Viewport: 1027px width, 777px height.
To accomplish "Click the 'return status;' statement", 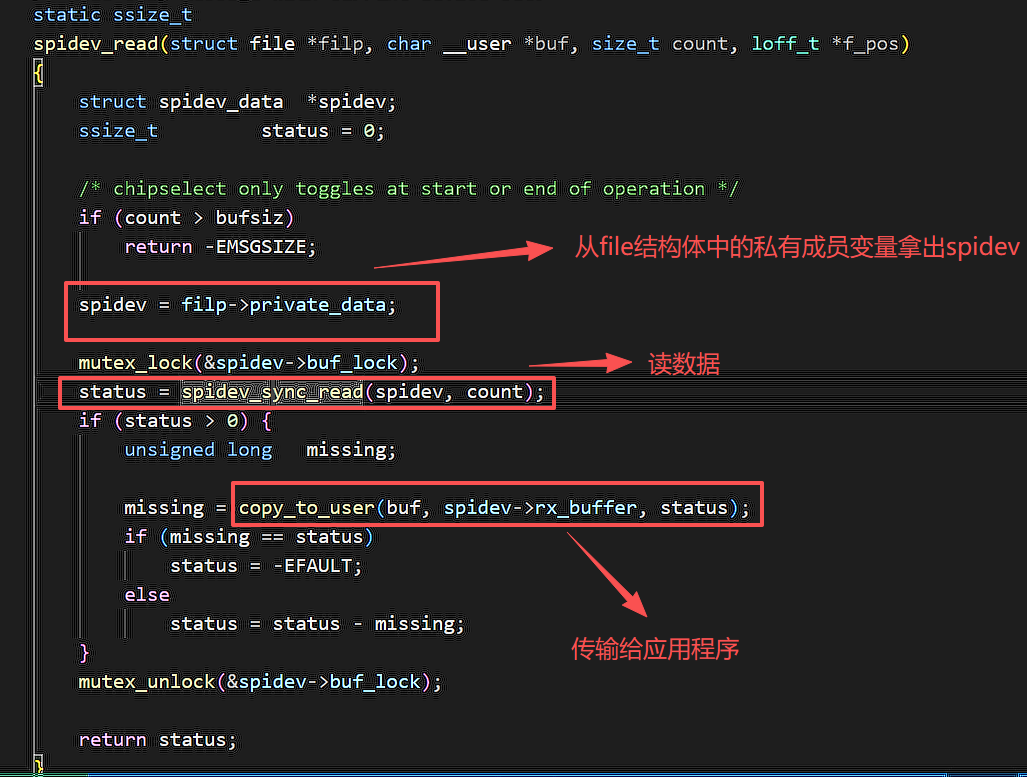I will 157,740.
